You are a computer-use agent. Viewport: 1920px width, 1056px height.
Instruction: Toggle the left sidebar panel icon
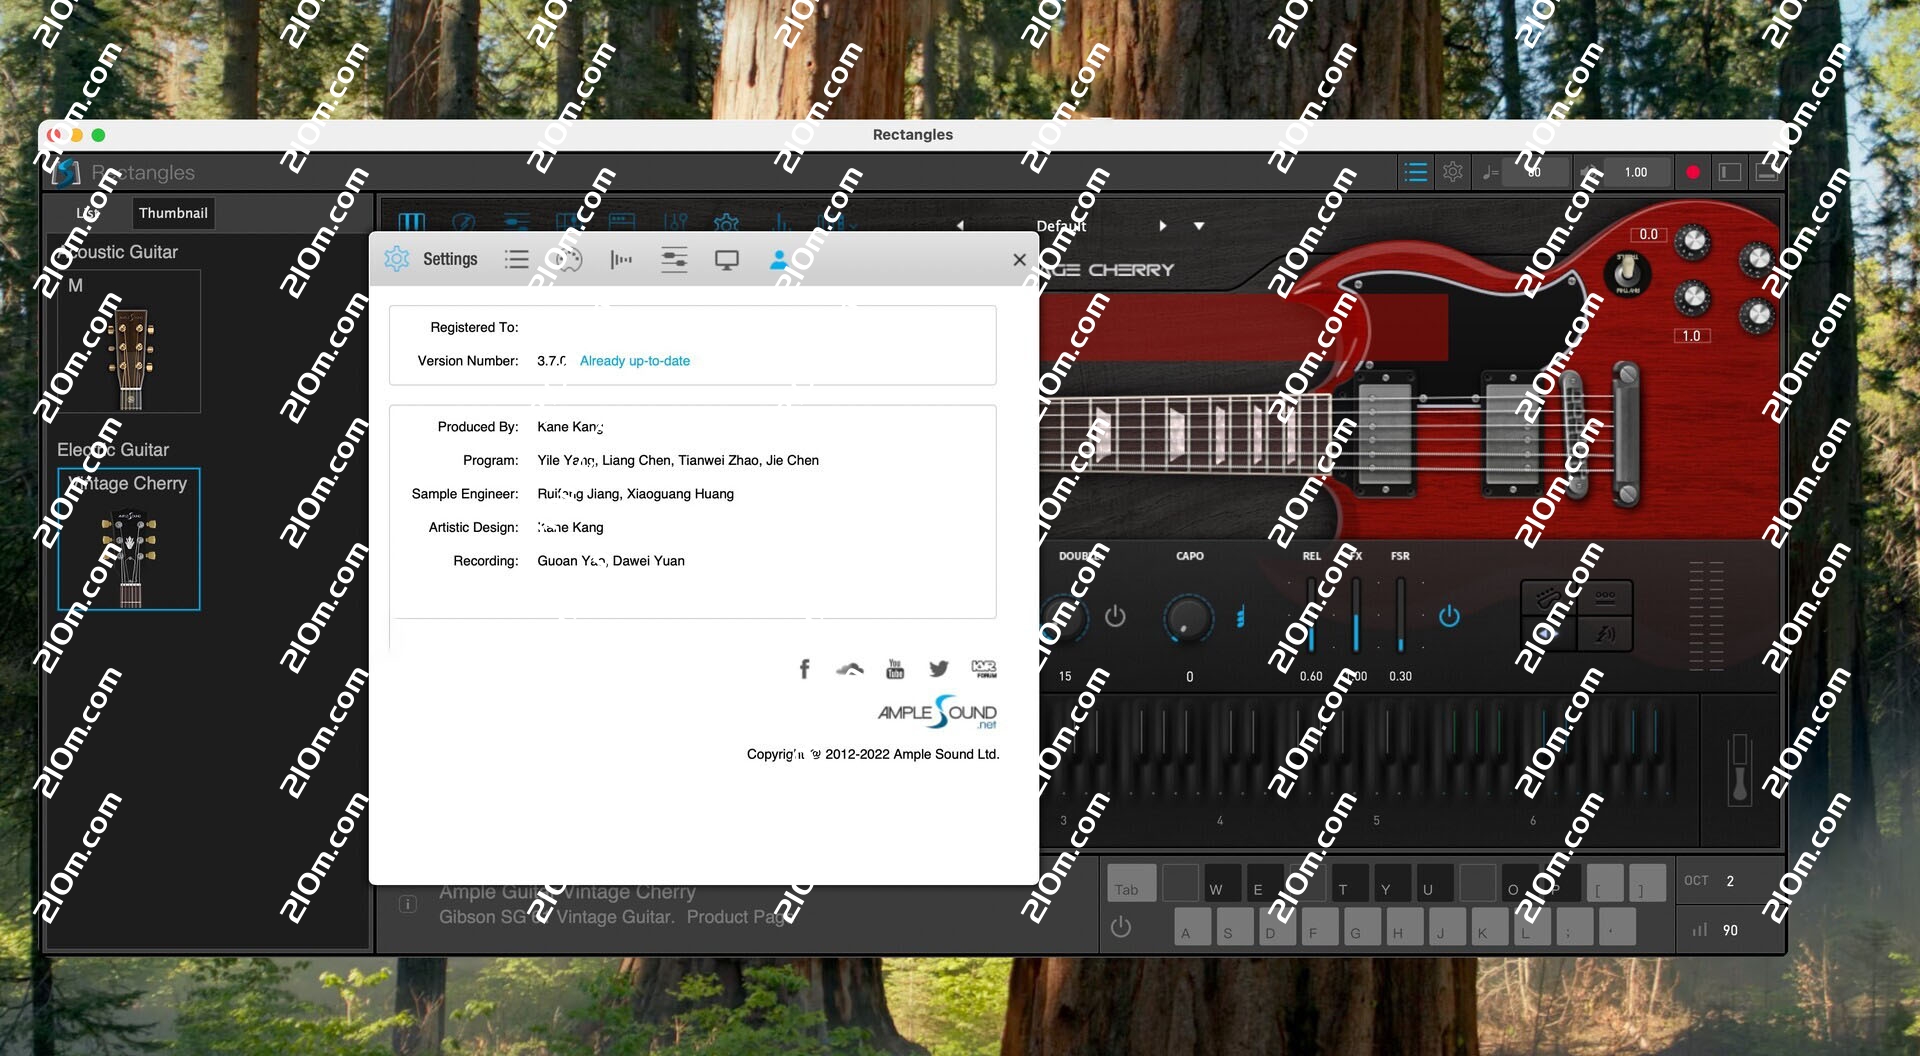click(1730, 172)
